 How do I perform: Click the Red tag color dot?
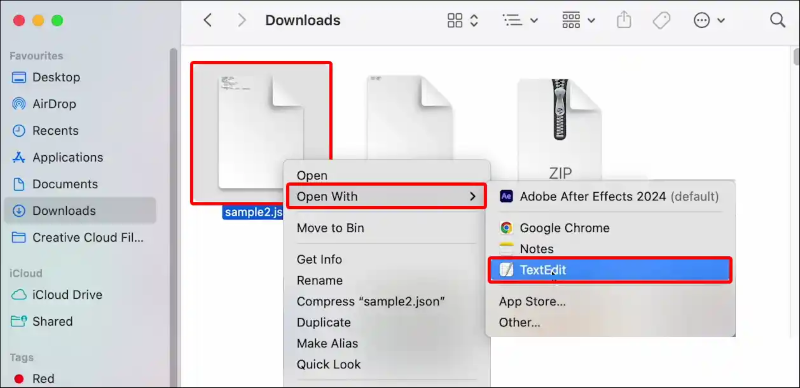click(x=19, y=379)
